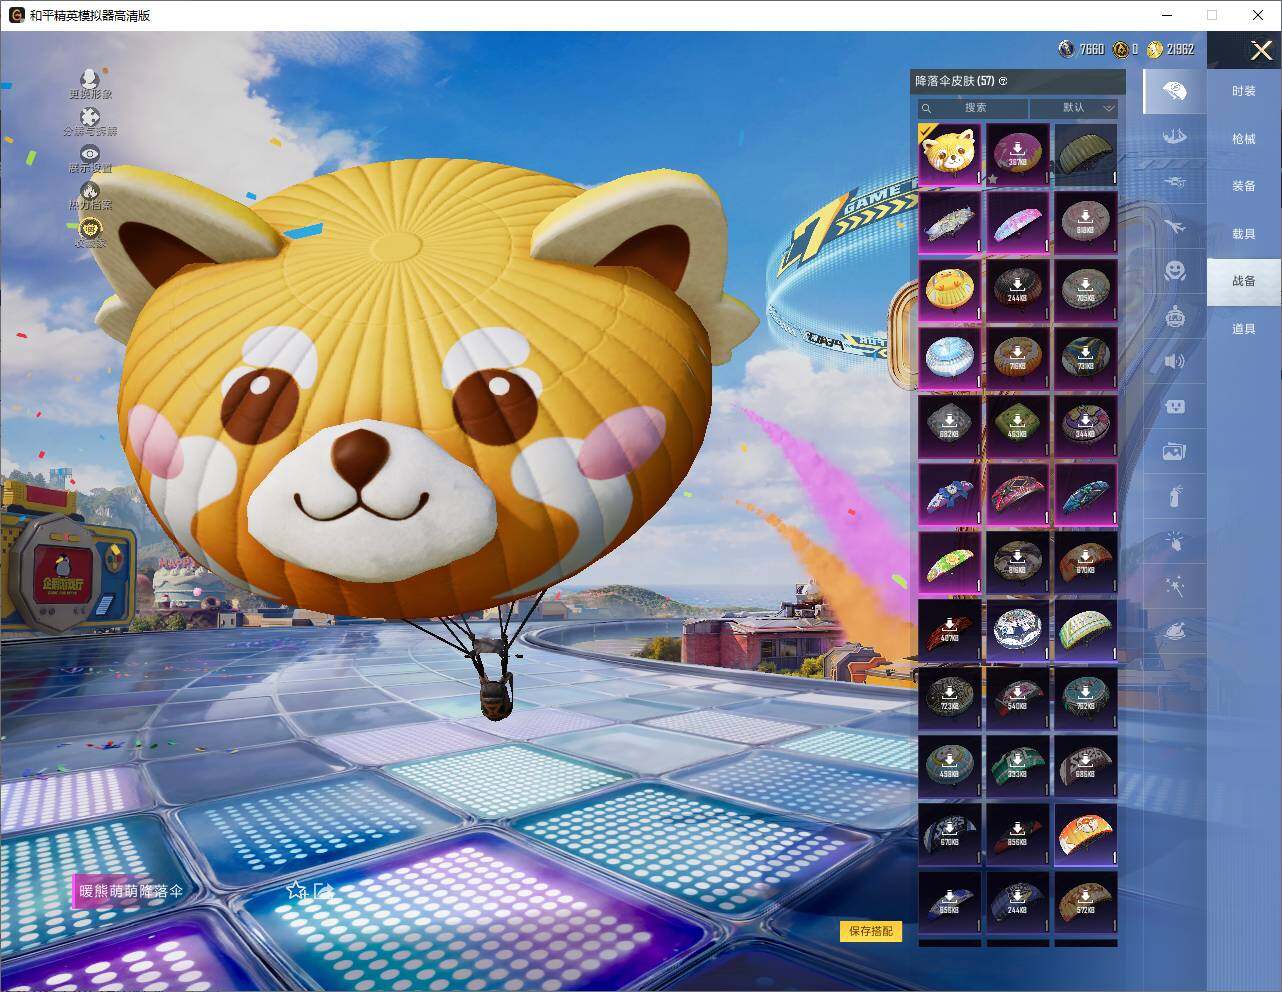Select the olive green default parachute skin
The image size is (1282, 992).
click(x=1086, y=154)
